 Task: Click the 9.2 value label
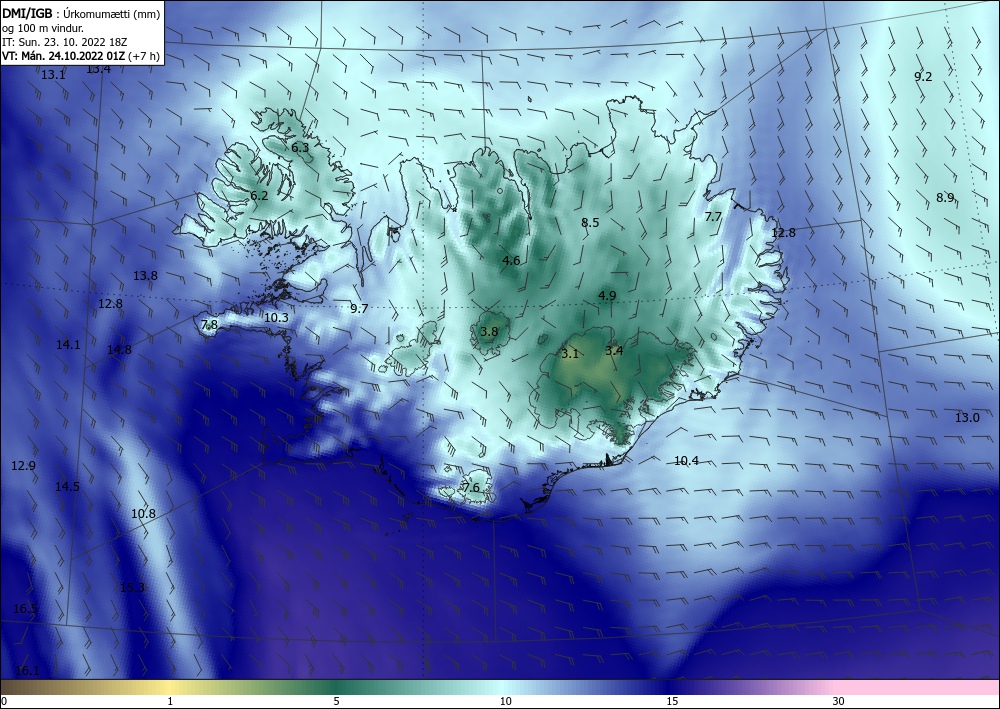point(923,77)
